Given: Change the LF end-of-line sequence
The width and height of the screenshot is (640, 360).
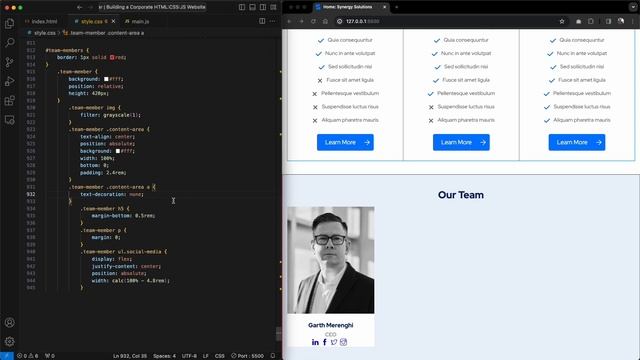Looking at the screenshot, I should 206,356.
